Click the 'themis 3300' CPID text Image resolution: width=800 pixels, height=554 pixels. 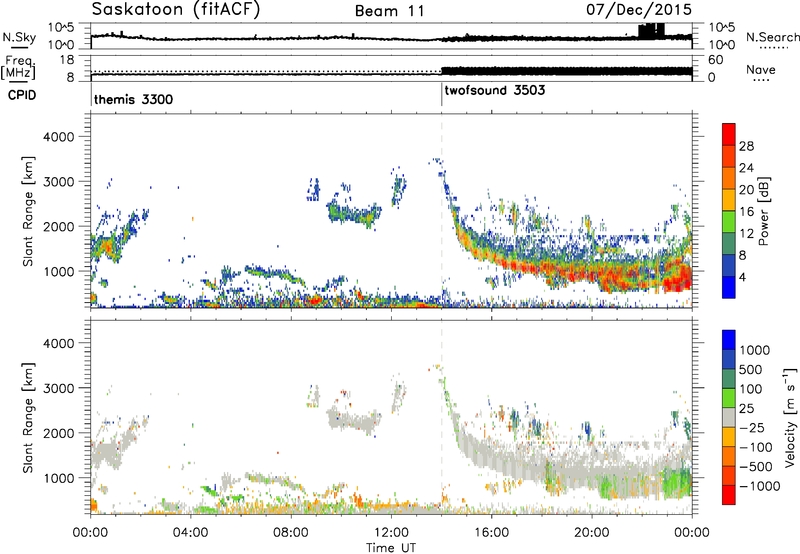coord(134,99)
